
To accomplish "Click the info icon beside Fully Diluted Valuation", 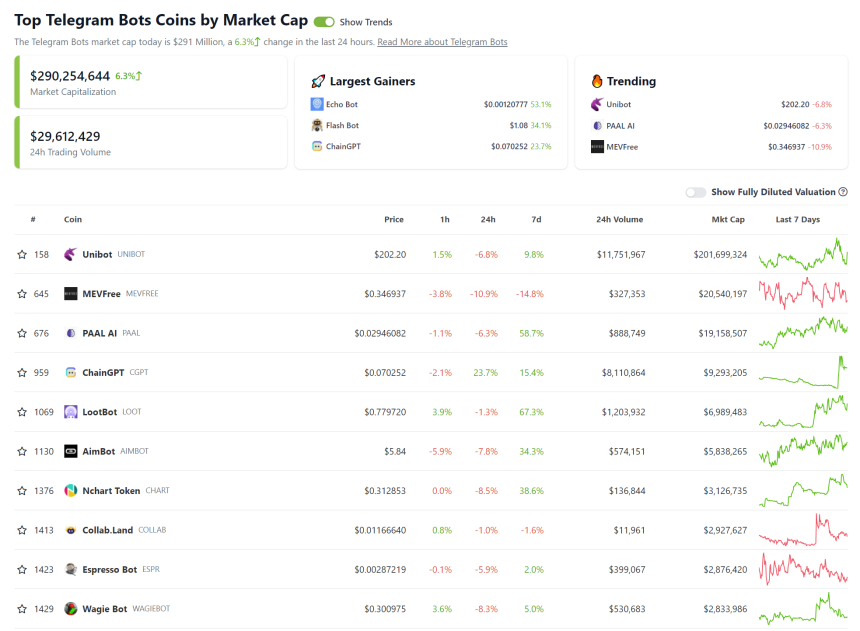I will pyautogui.click(x=843, y=192).
